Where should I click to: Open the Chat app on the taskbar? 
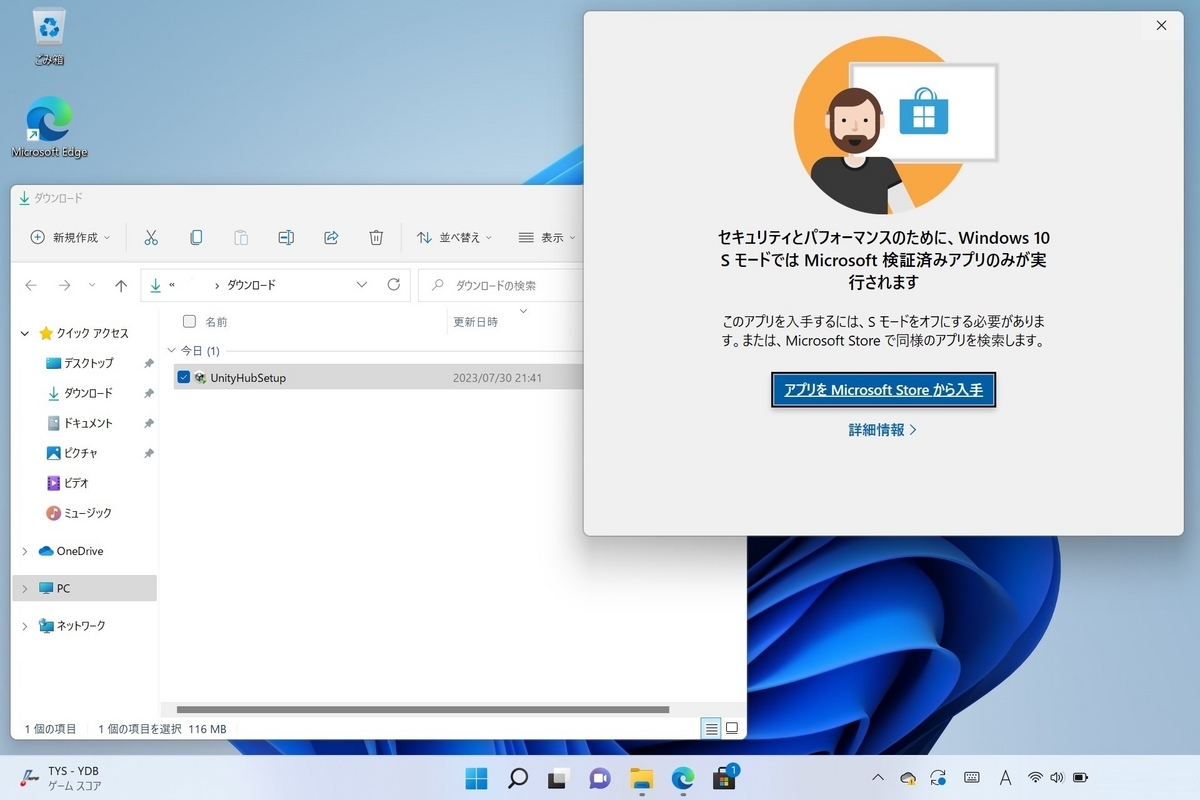pos(600,778)
